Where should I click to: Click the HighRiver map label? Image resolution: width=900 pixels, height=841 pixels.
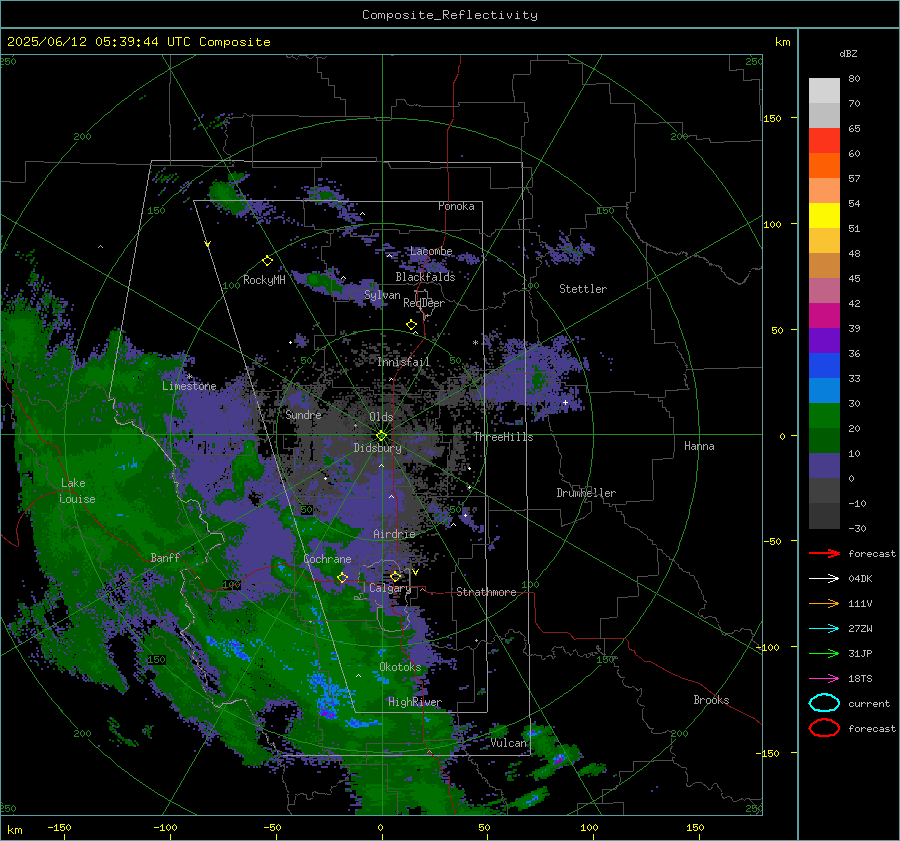tap(414, 702)
